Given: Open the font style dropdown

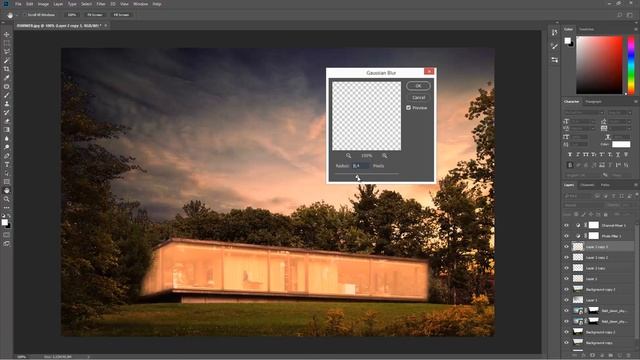Looking at the screenshot, I should (x=619, y=113).
